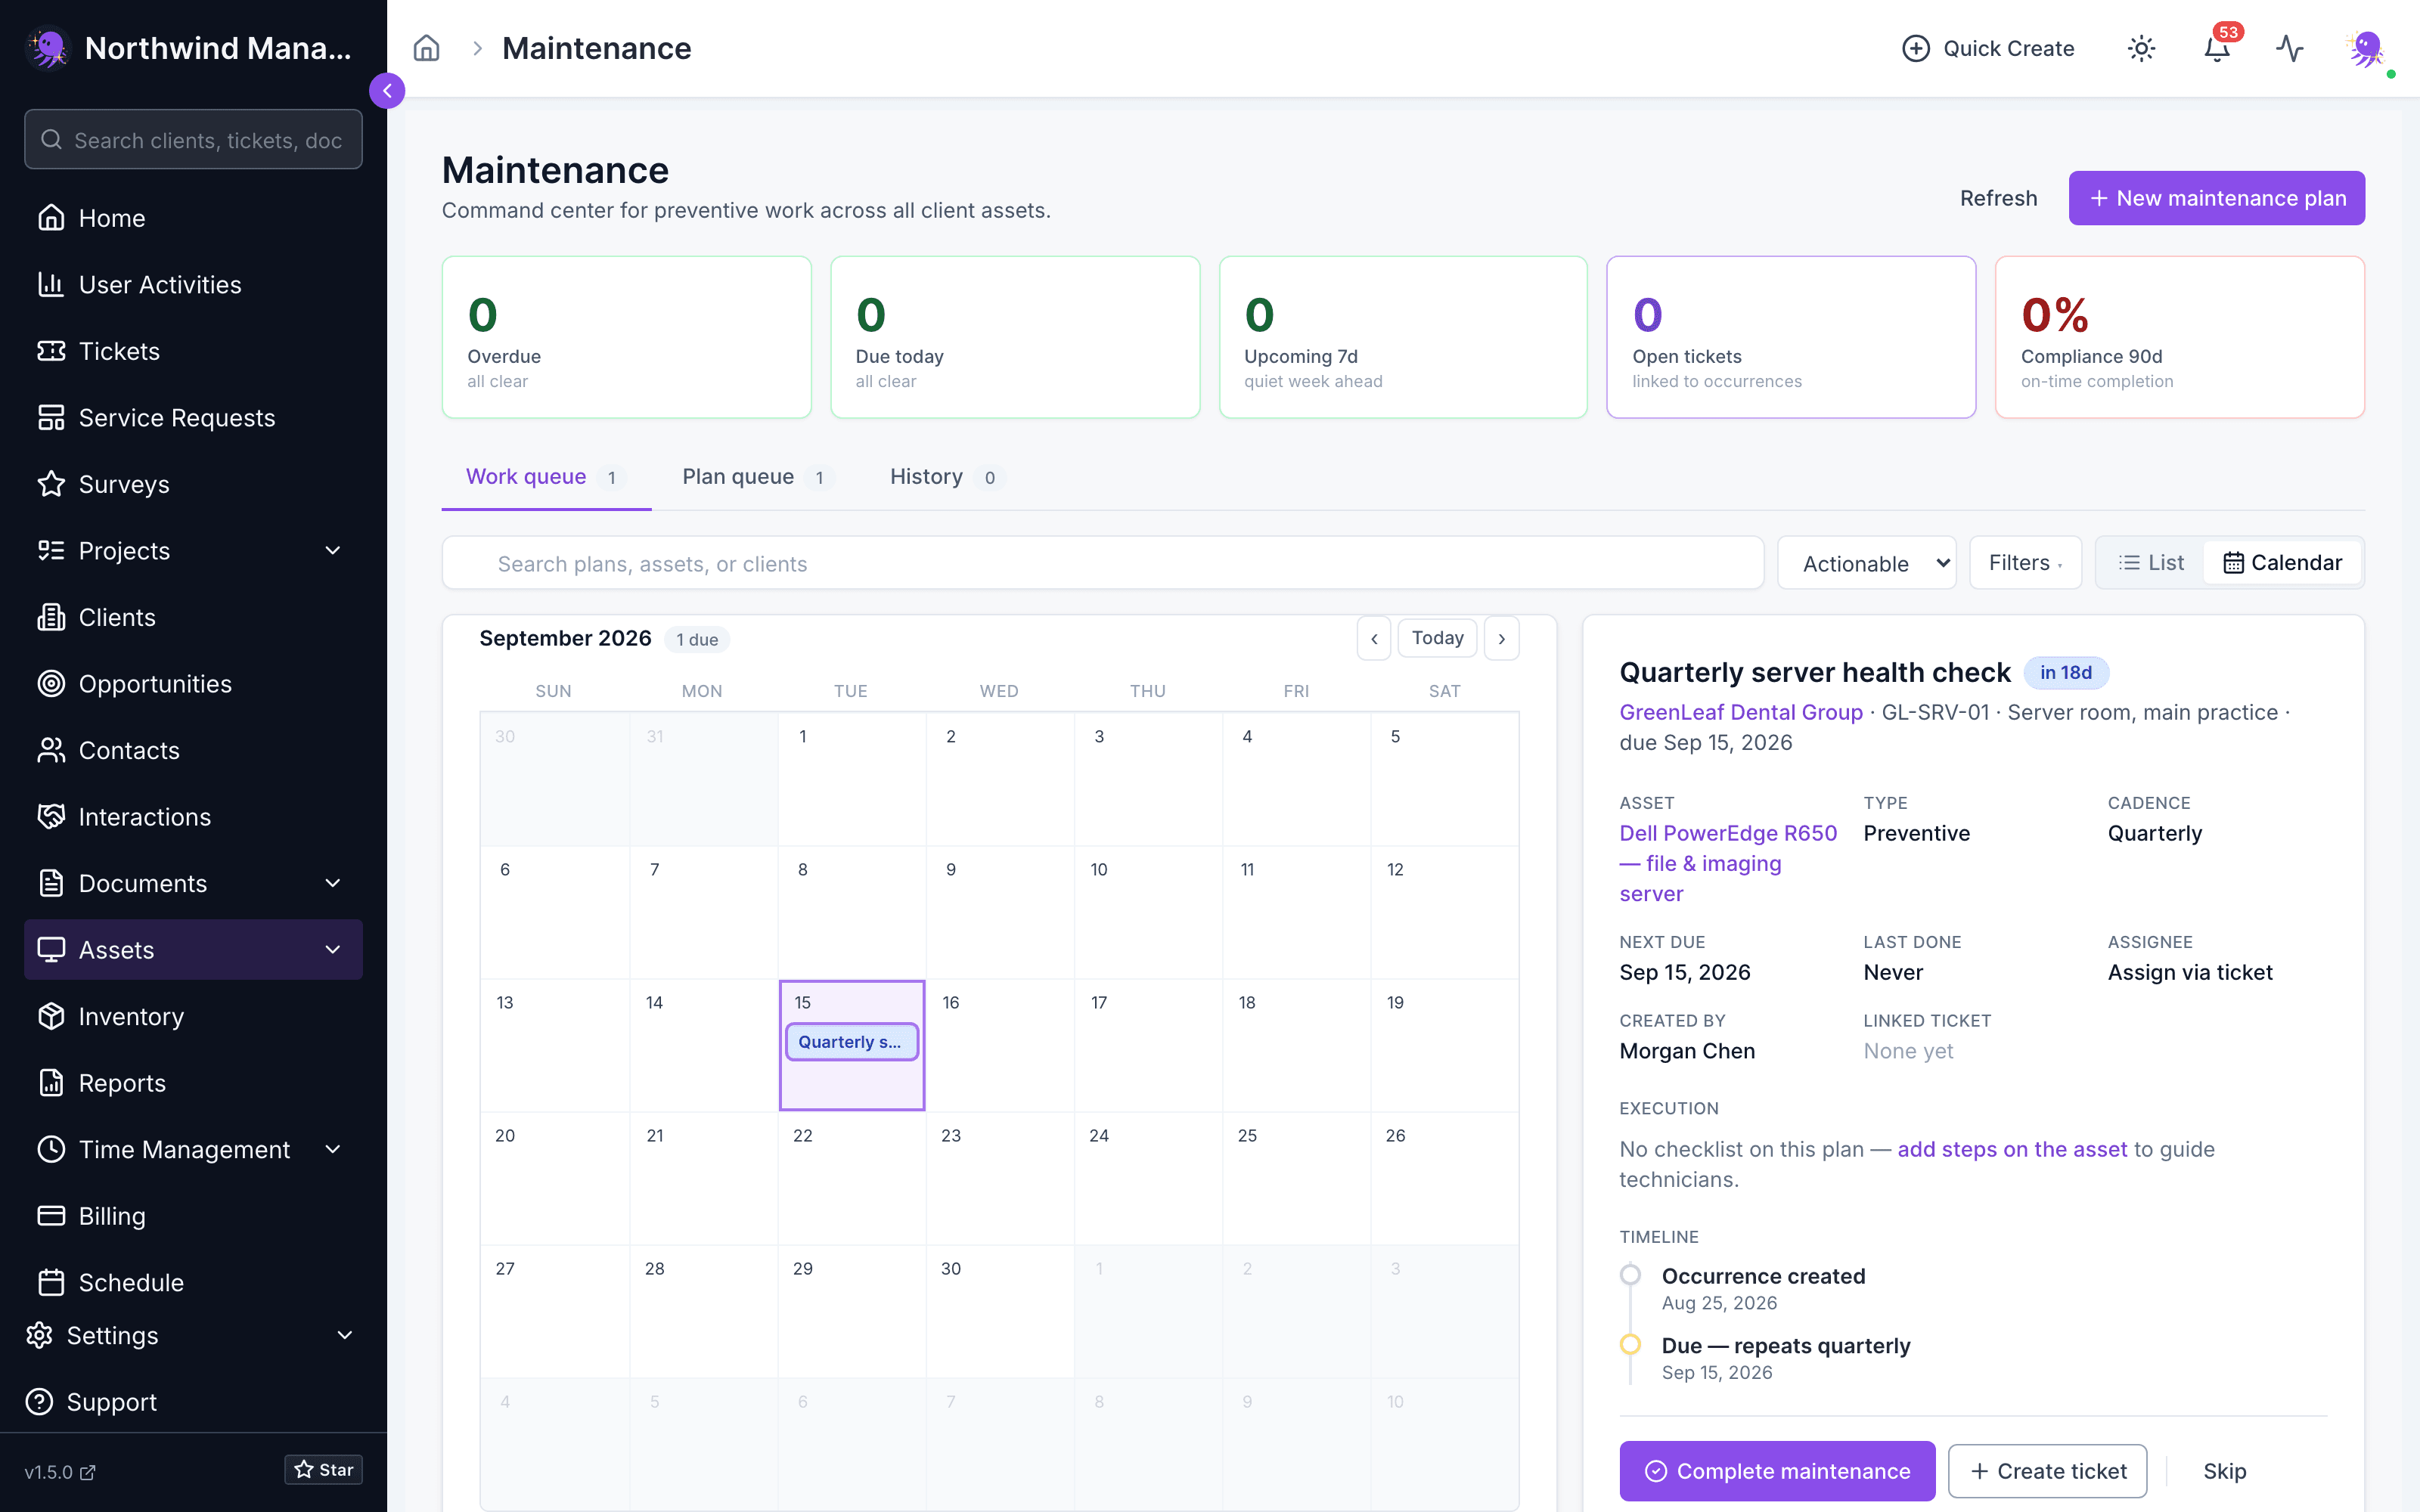This screenshot has width=2420, height=1512.
Task: Click the Star button in sidebar footer
Action: 323,1469
